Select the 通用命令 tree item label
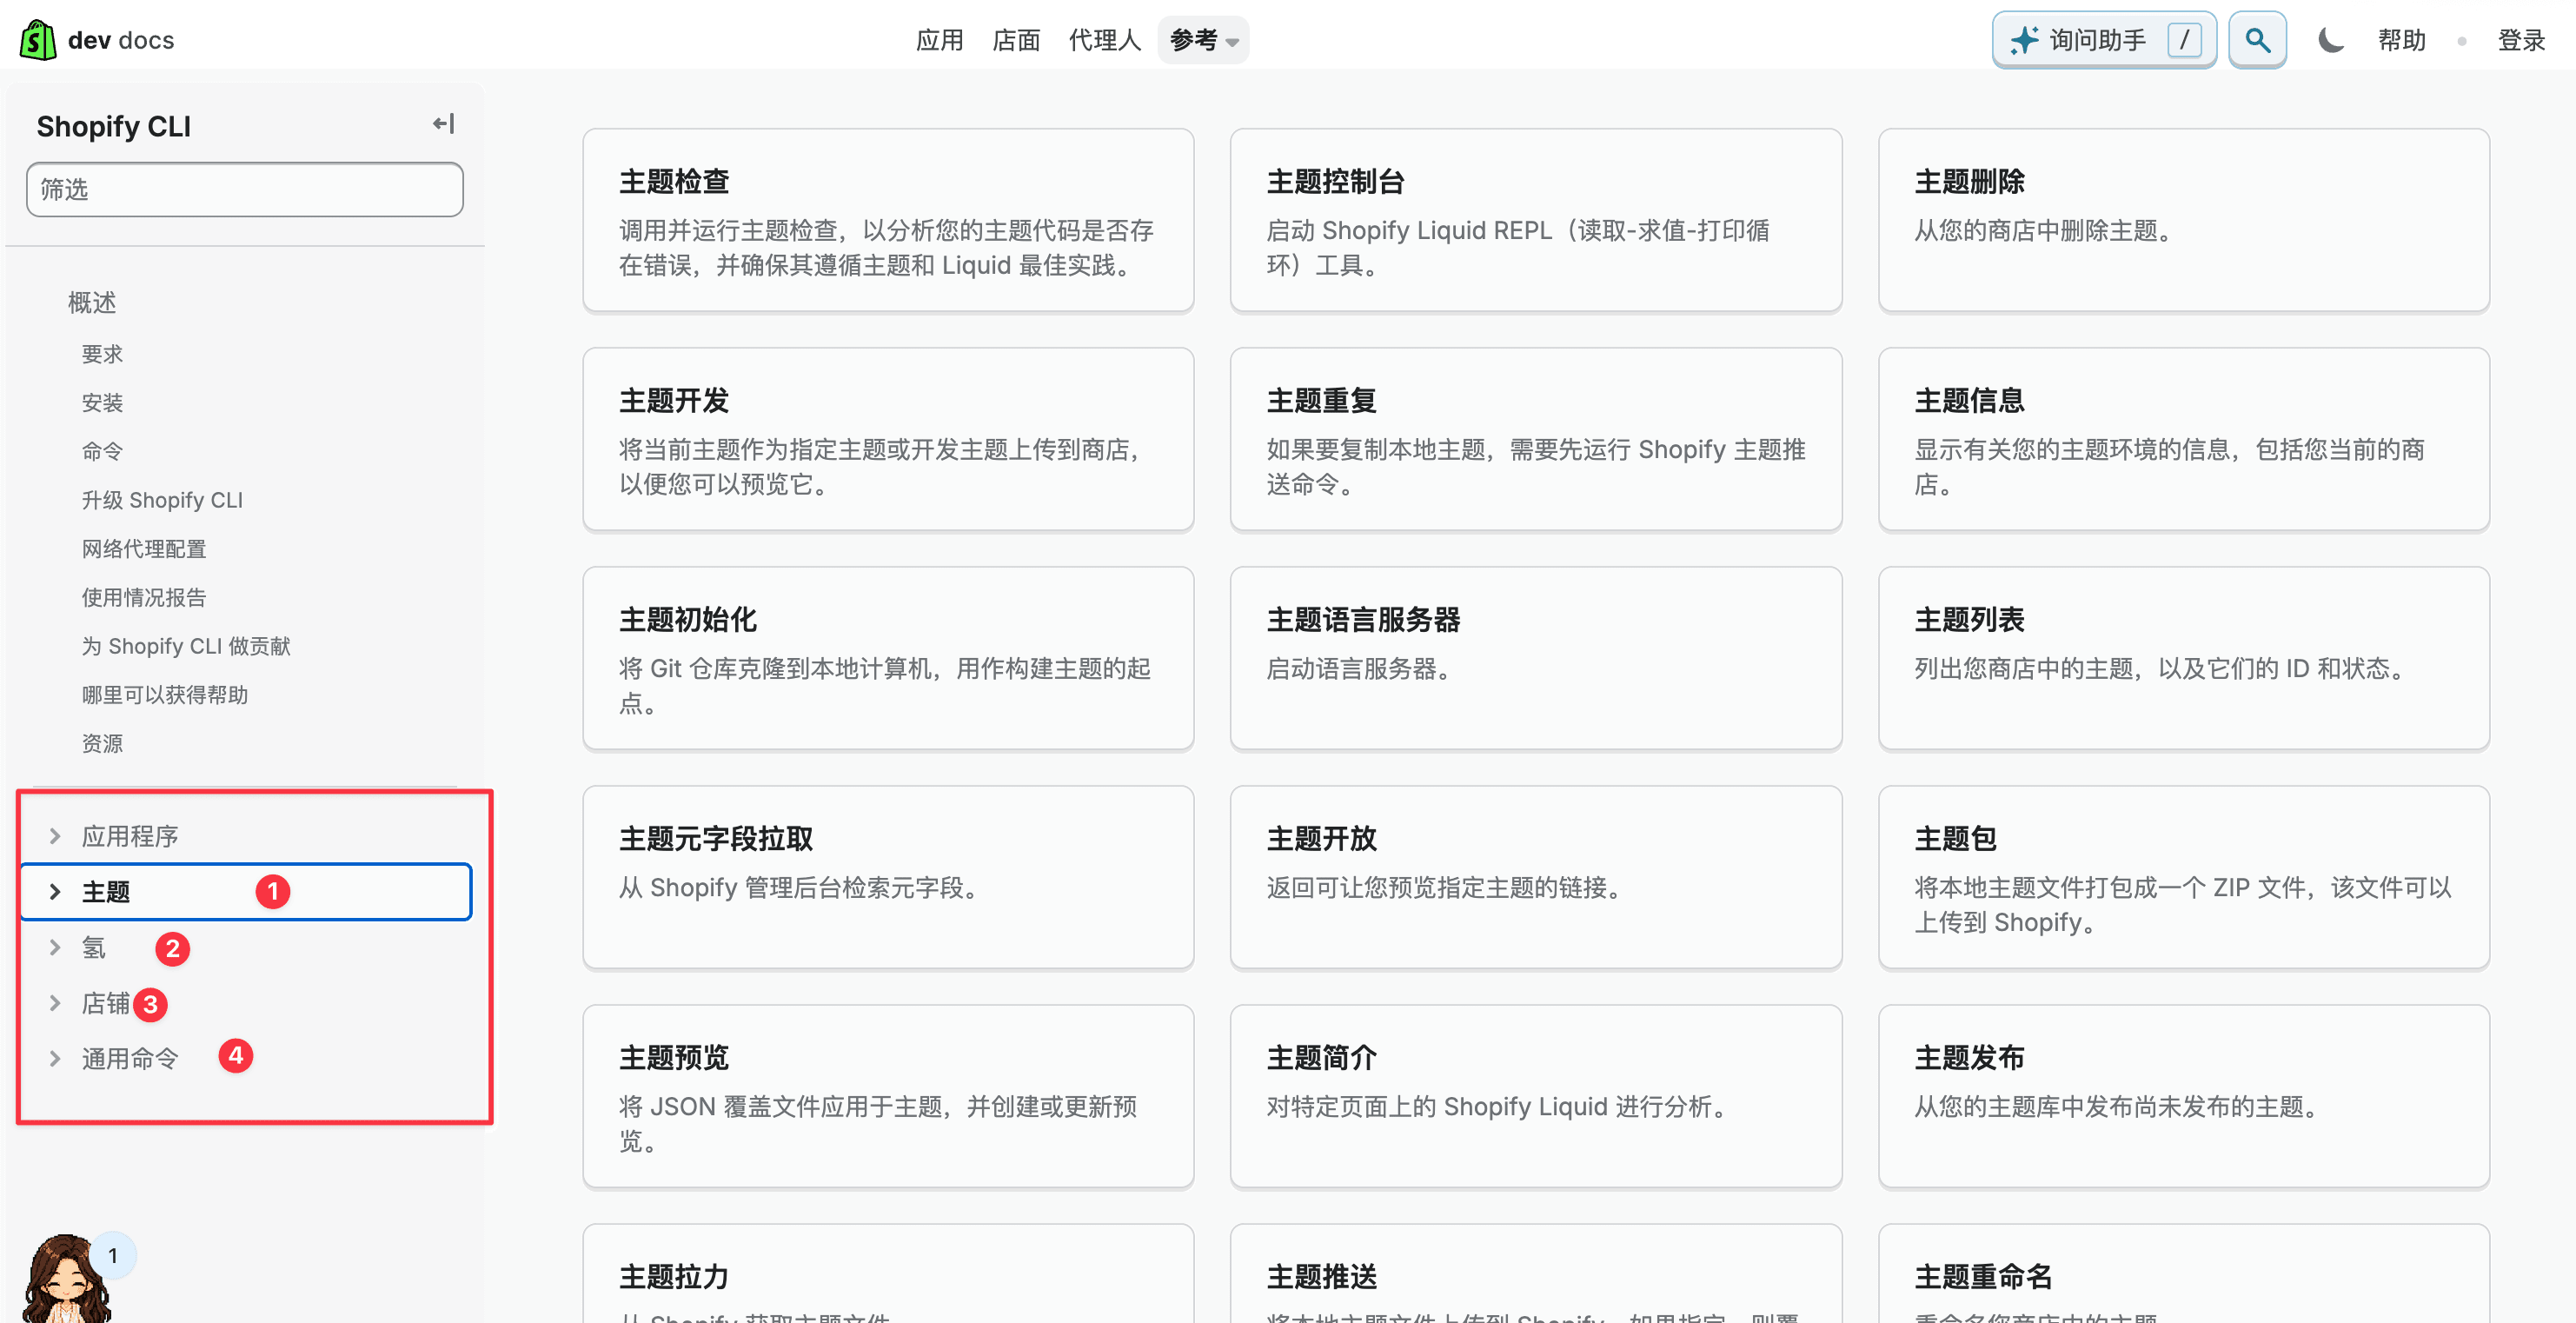The width and height of the screenshot is (2576, 1323). (x=130, y=1059)
